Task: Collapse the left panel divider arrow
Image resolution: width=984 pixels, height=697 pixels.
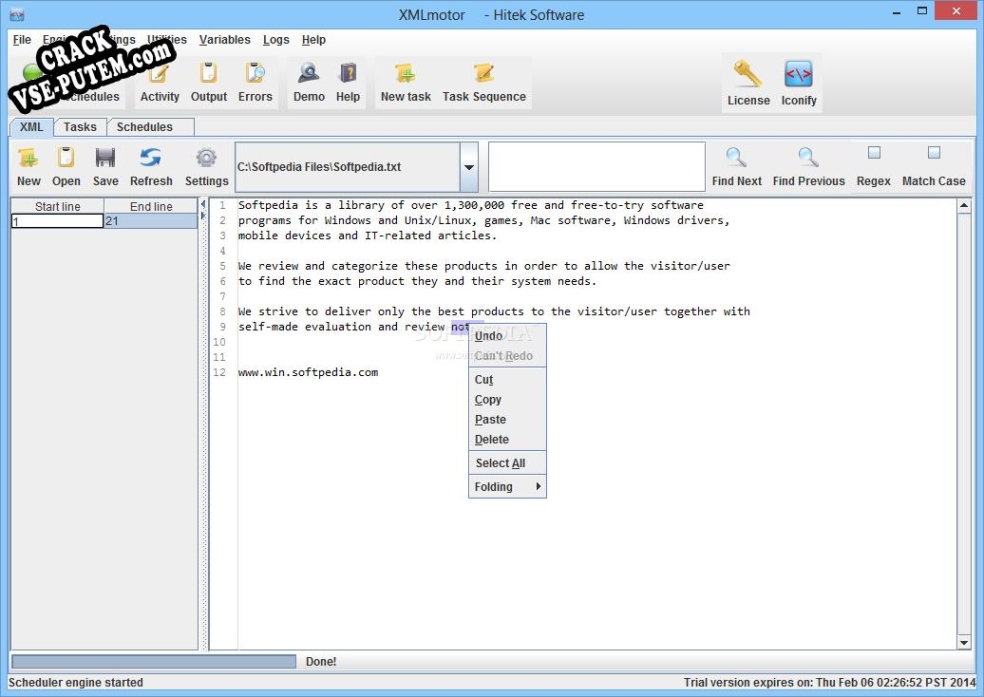Action: coord(203,205)
